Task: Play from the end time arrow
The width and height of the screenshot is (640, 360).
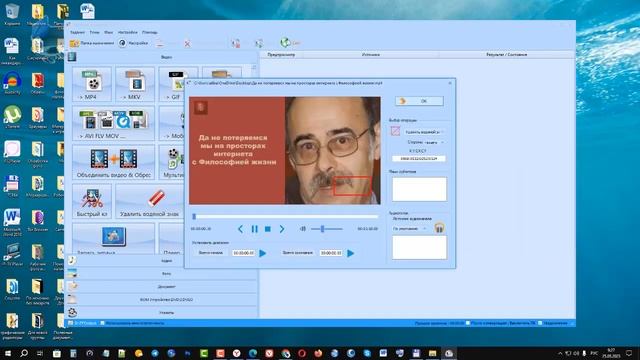Action: [x=351, y=253]
